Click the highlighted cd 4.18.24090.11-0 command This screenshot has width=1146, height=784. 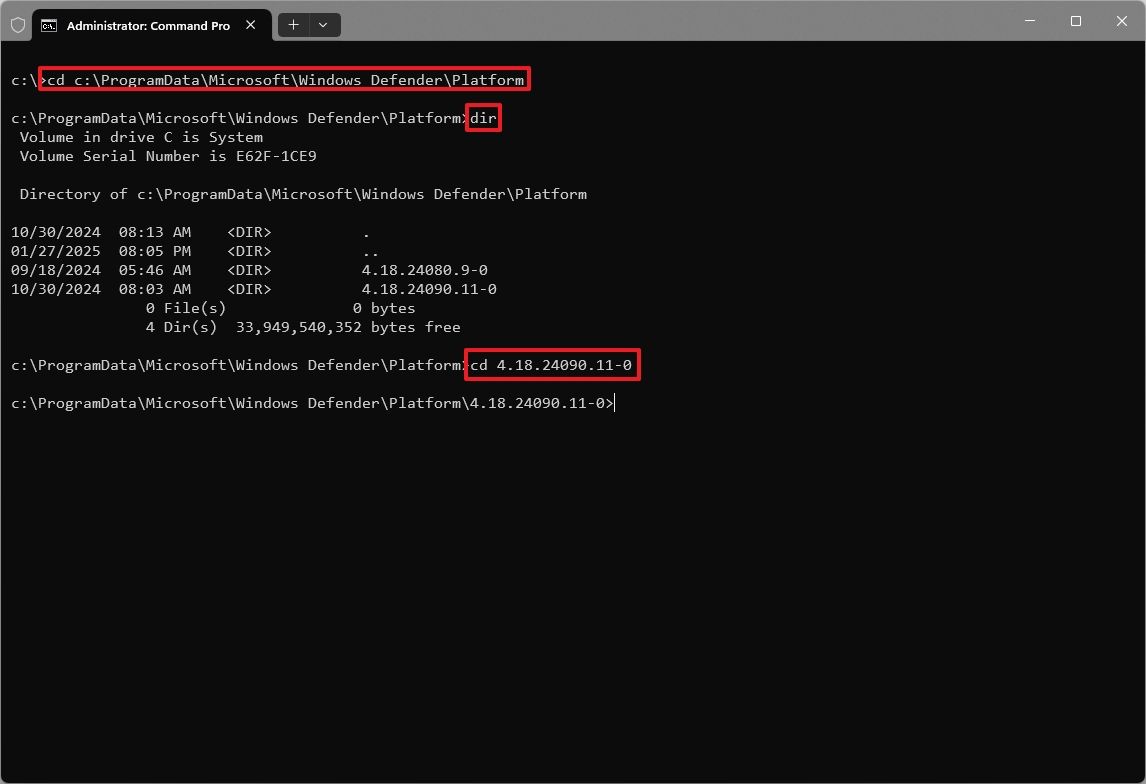(x=551, y=365)
